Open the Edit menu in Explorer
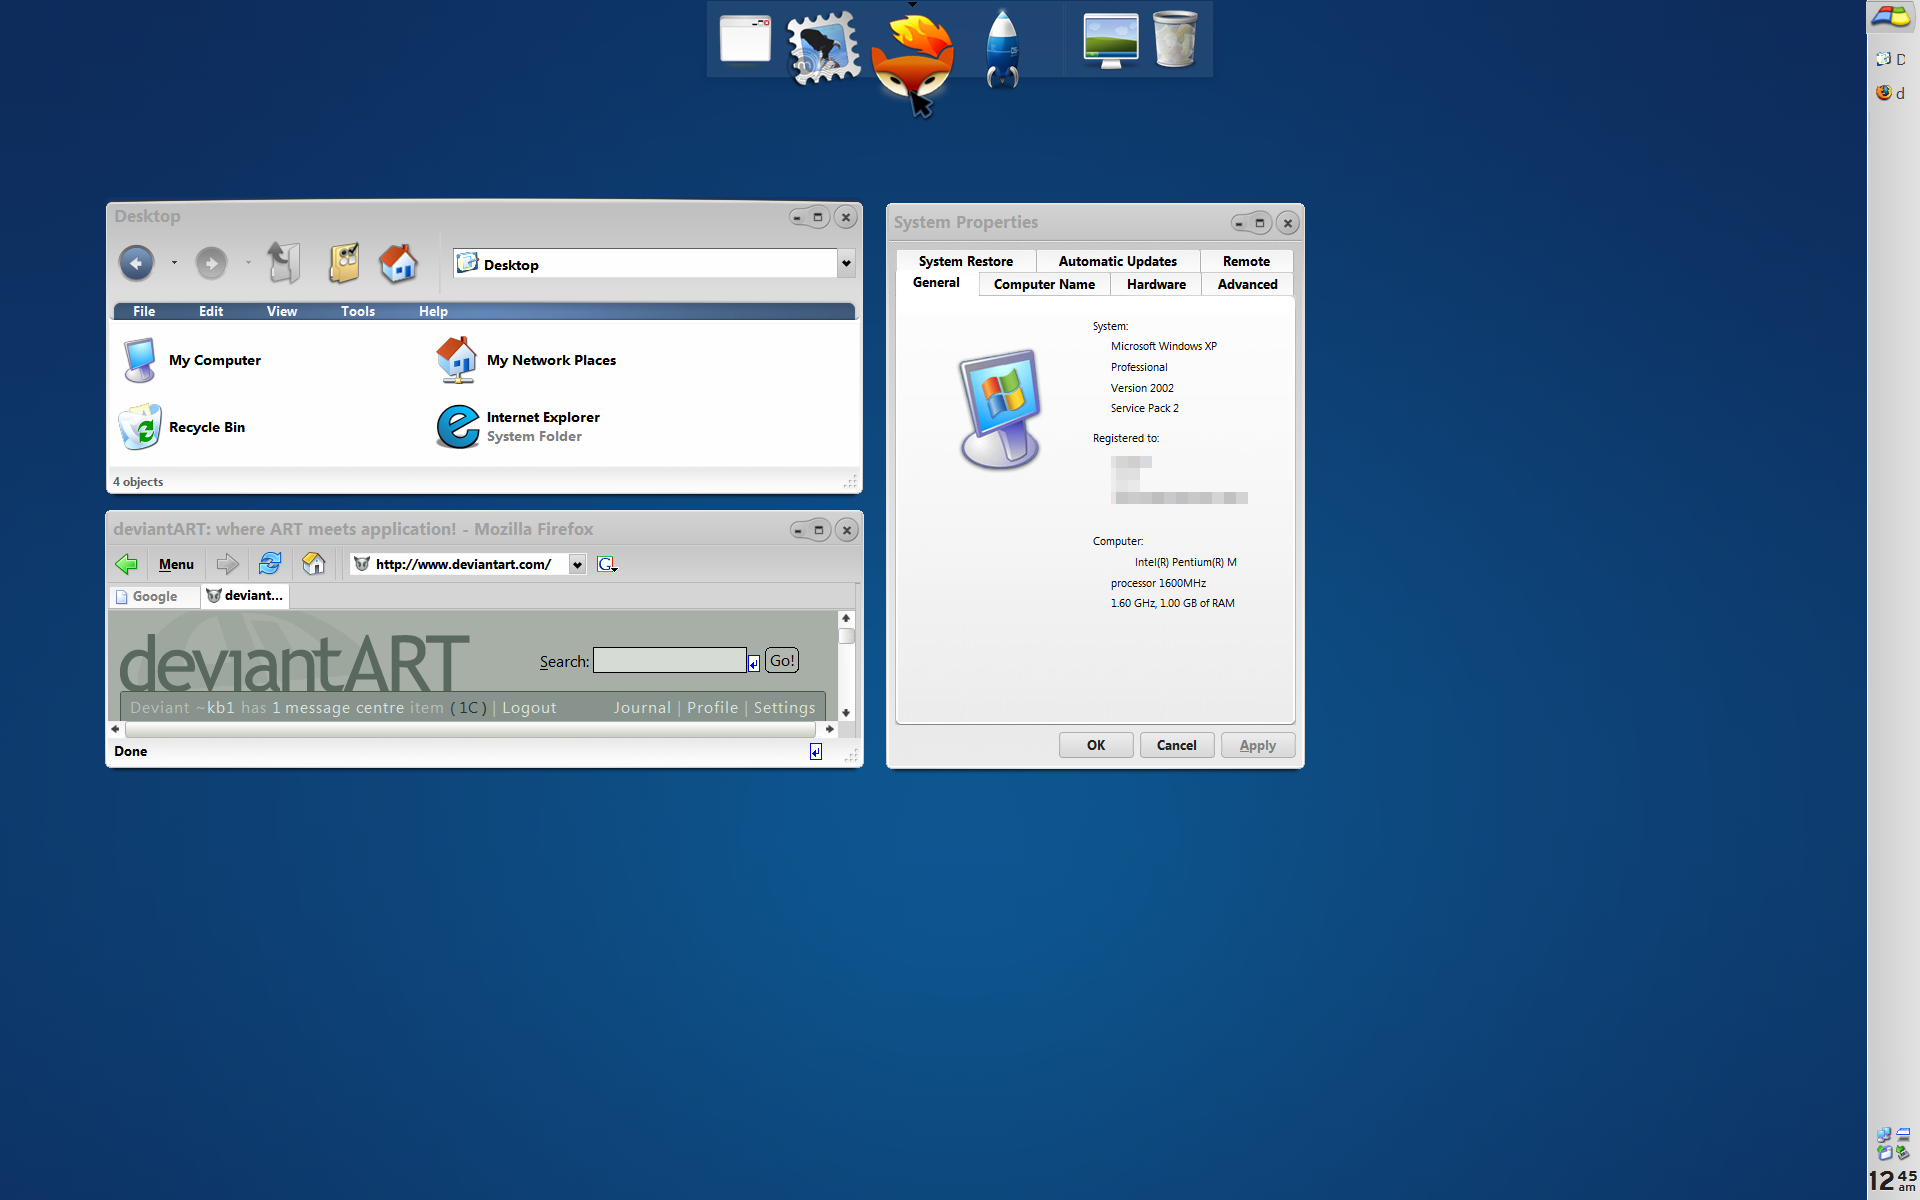The height and width of the screenshot is (1200, 1920). click(x=211, y=311)
